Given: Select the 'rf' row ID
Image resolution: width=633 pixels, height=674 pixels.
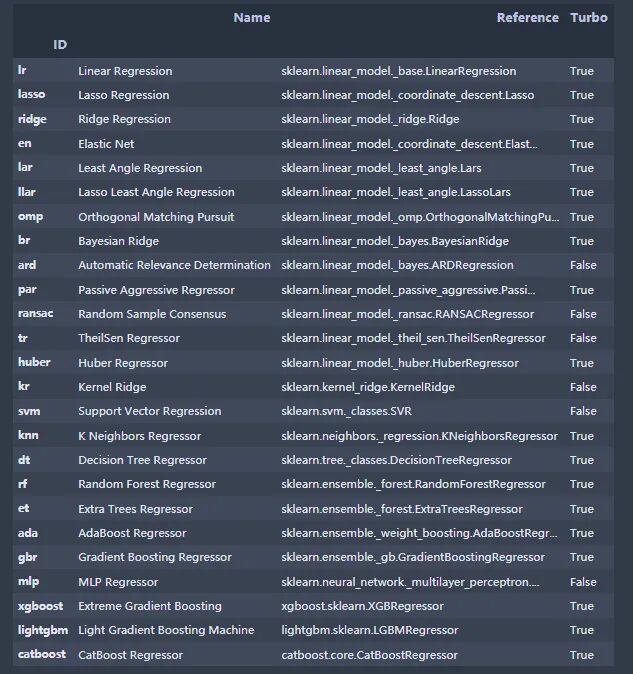Looking at the screenshot, I should (23, 484).
